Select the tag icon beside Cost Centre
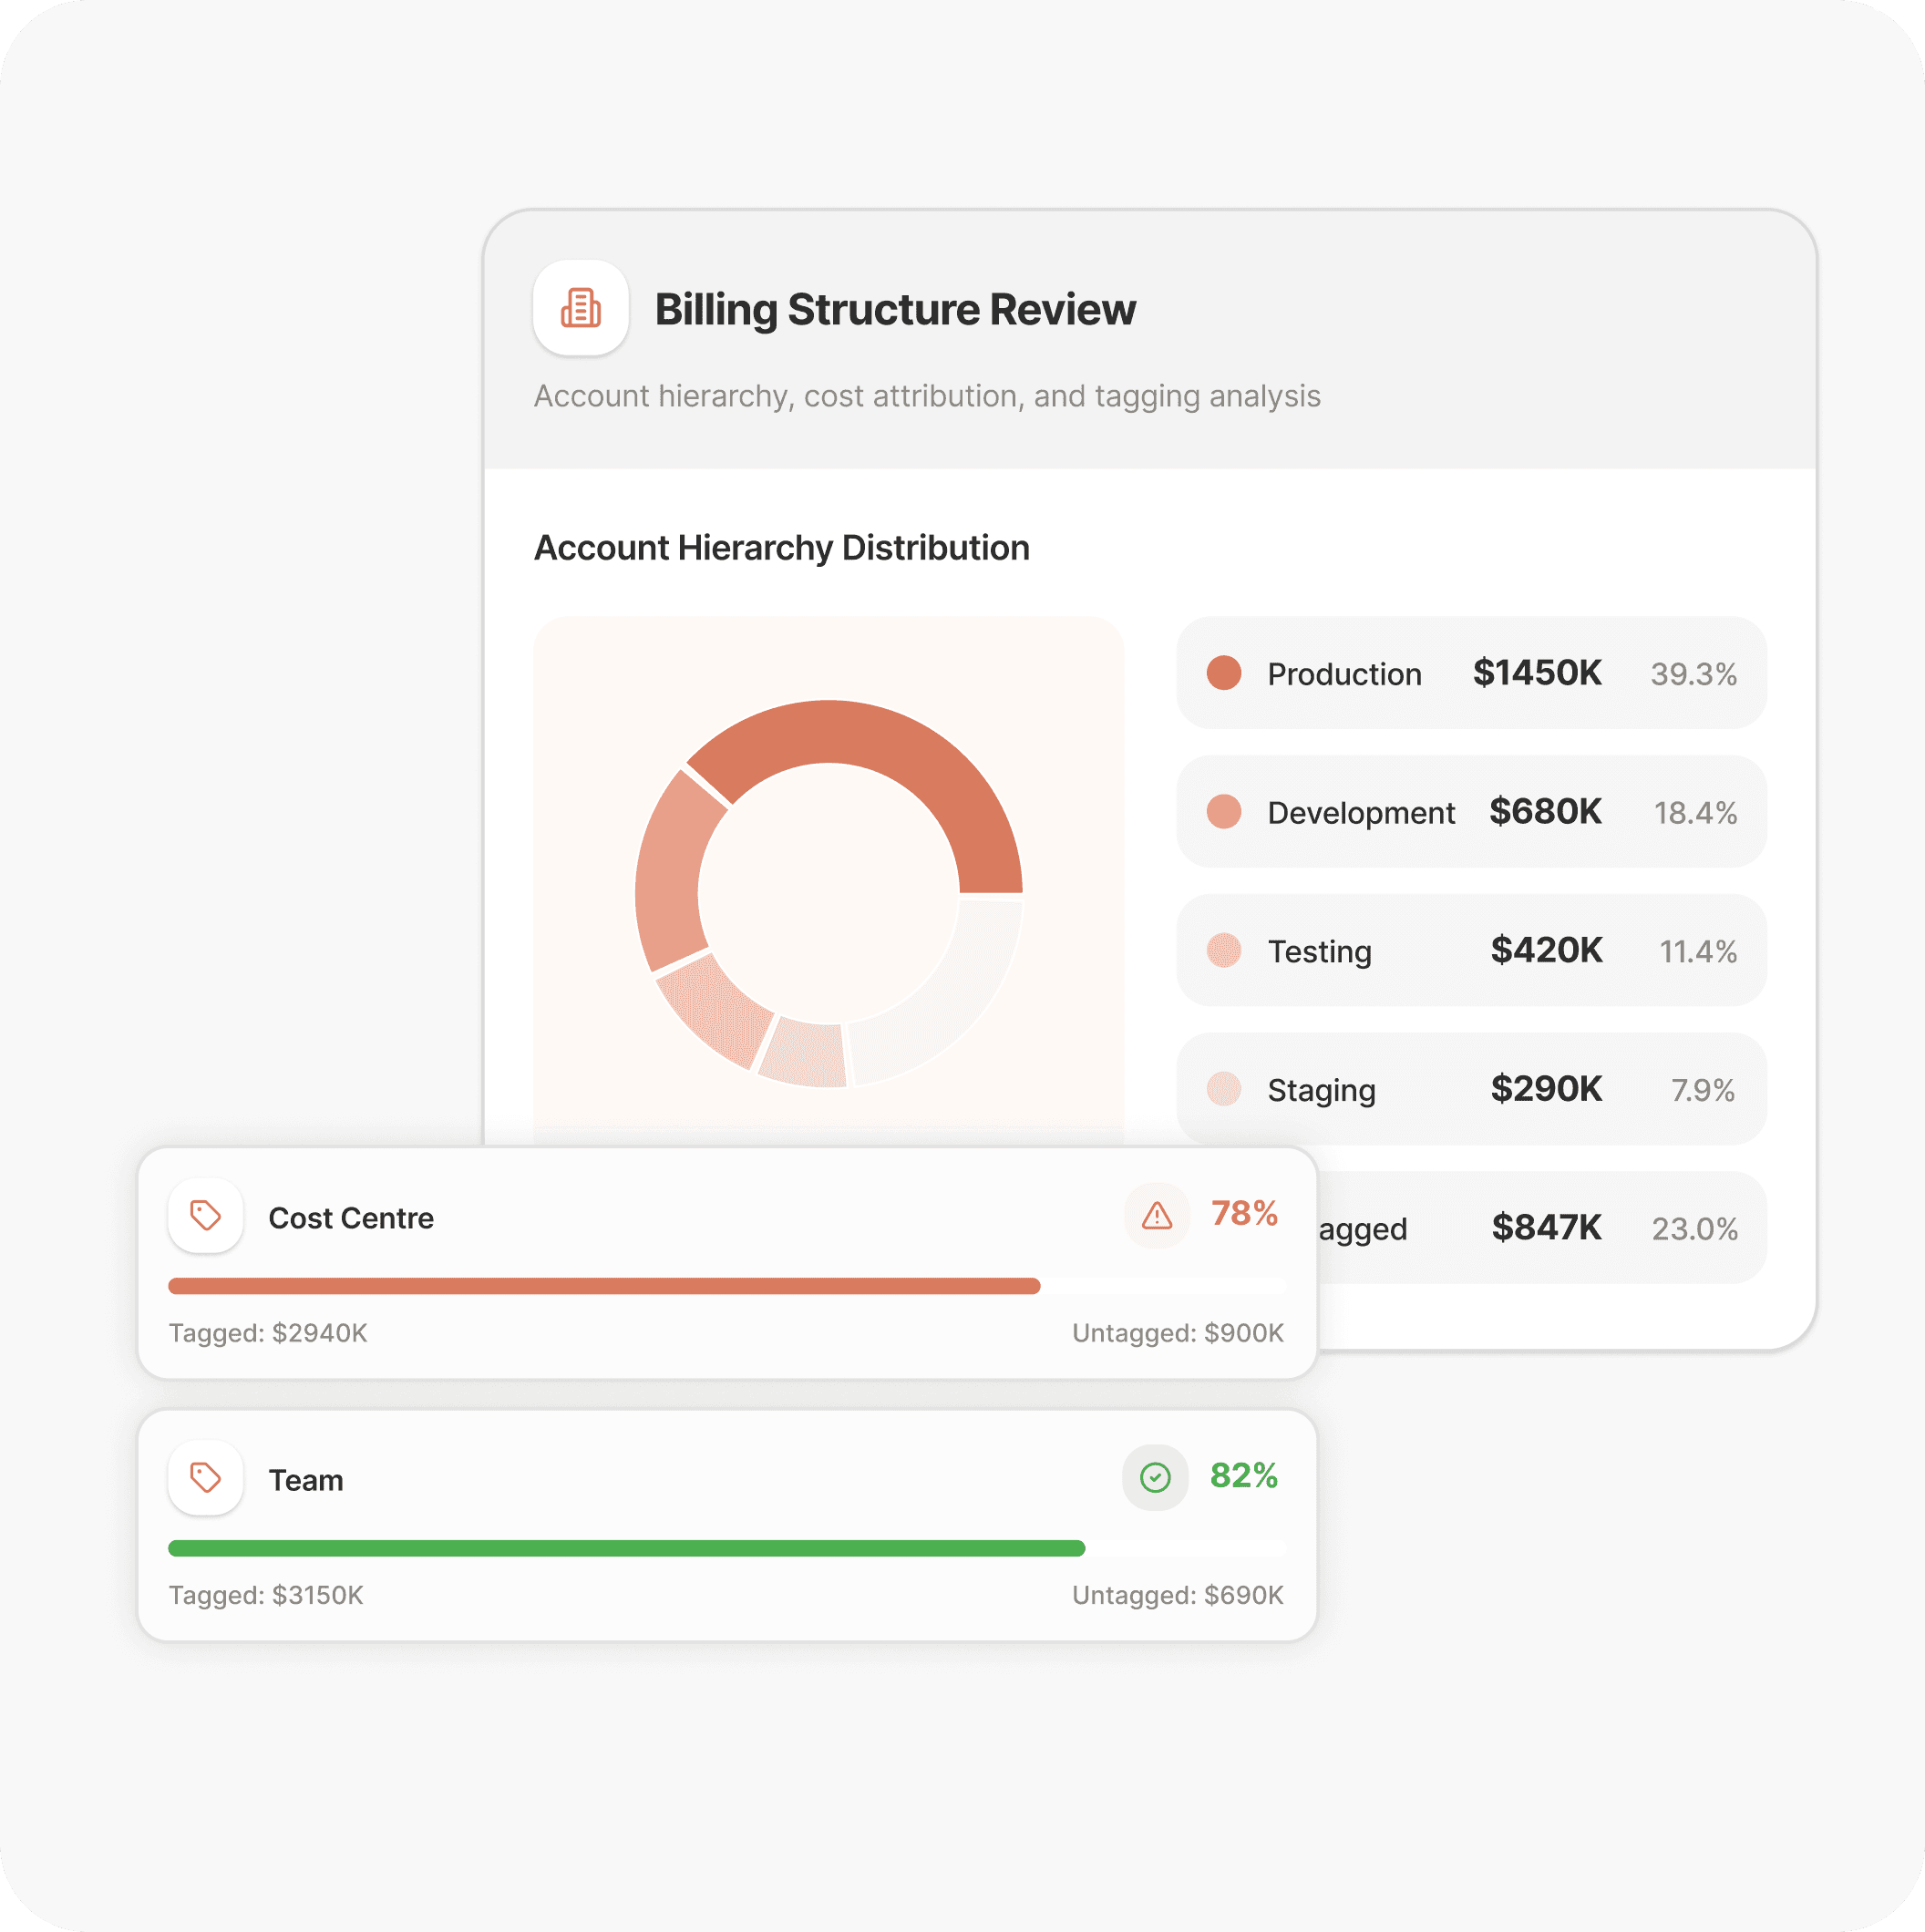This screenshot has width=1925, height=1932. coord(205,1216)
